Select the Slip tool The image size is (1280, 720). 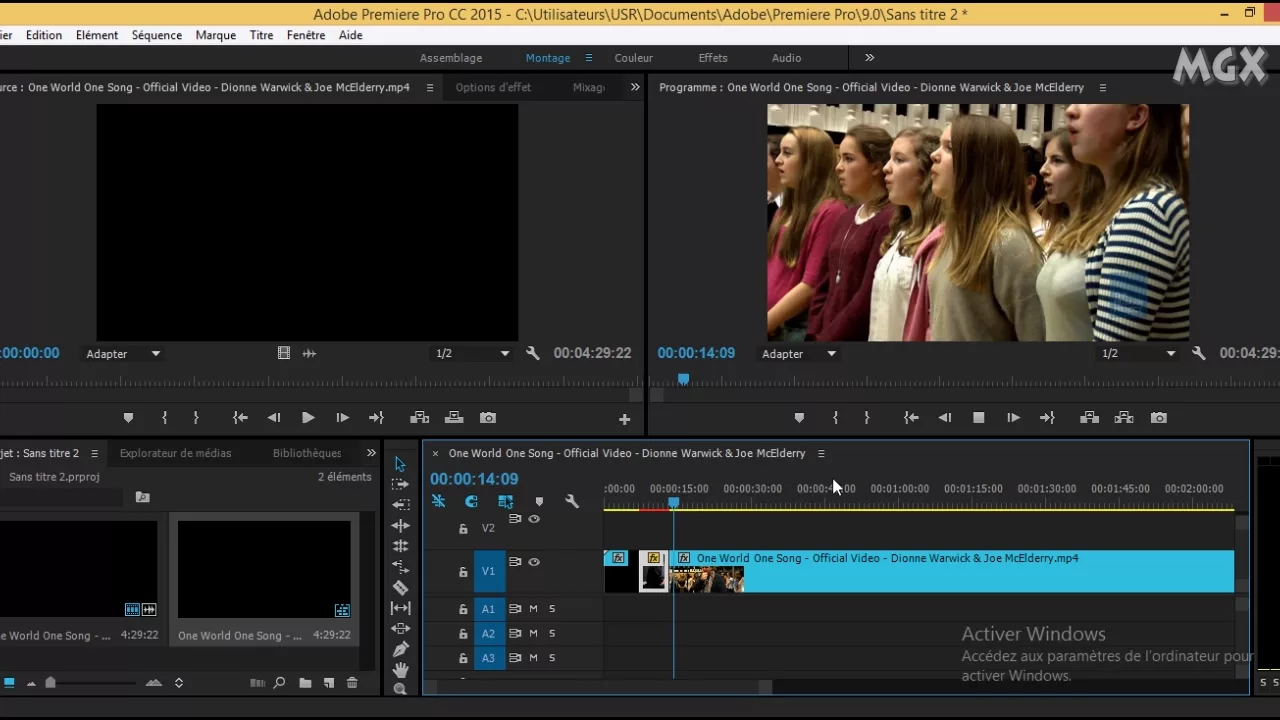(400, 608)
